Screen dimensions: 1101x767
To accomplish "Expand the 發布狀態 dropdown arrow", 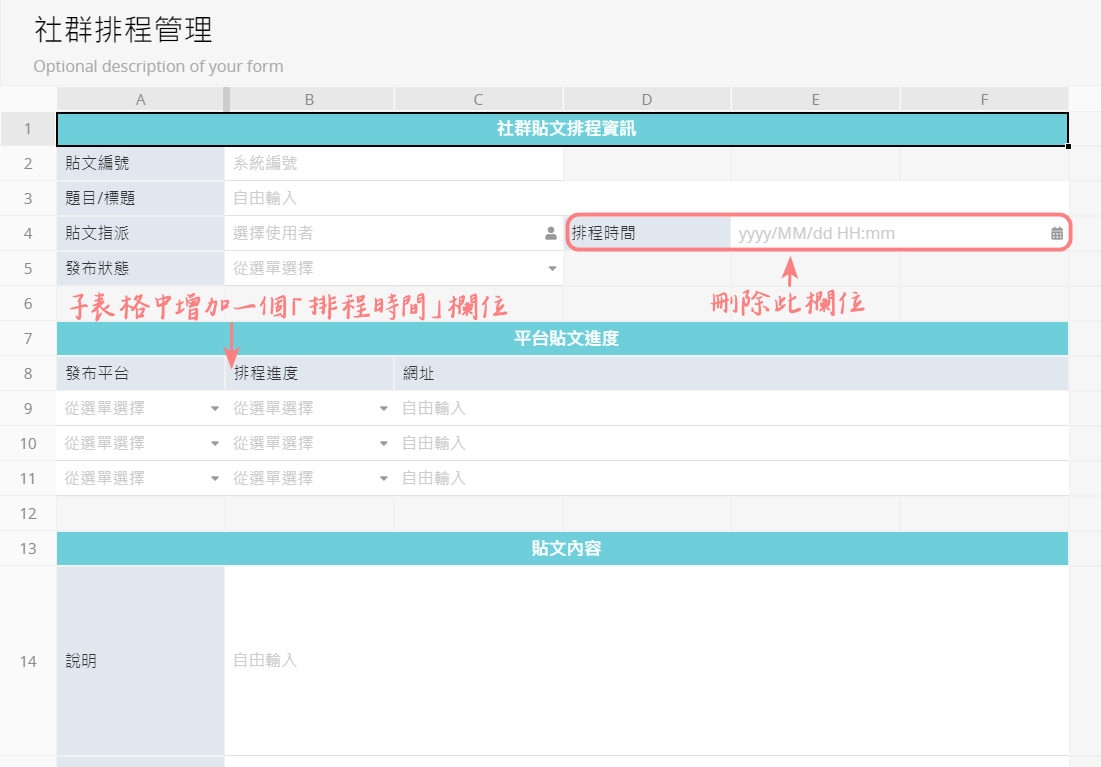I will 552,269.
